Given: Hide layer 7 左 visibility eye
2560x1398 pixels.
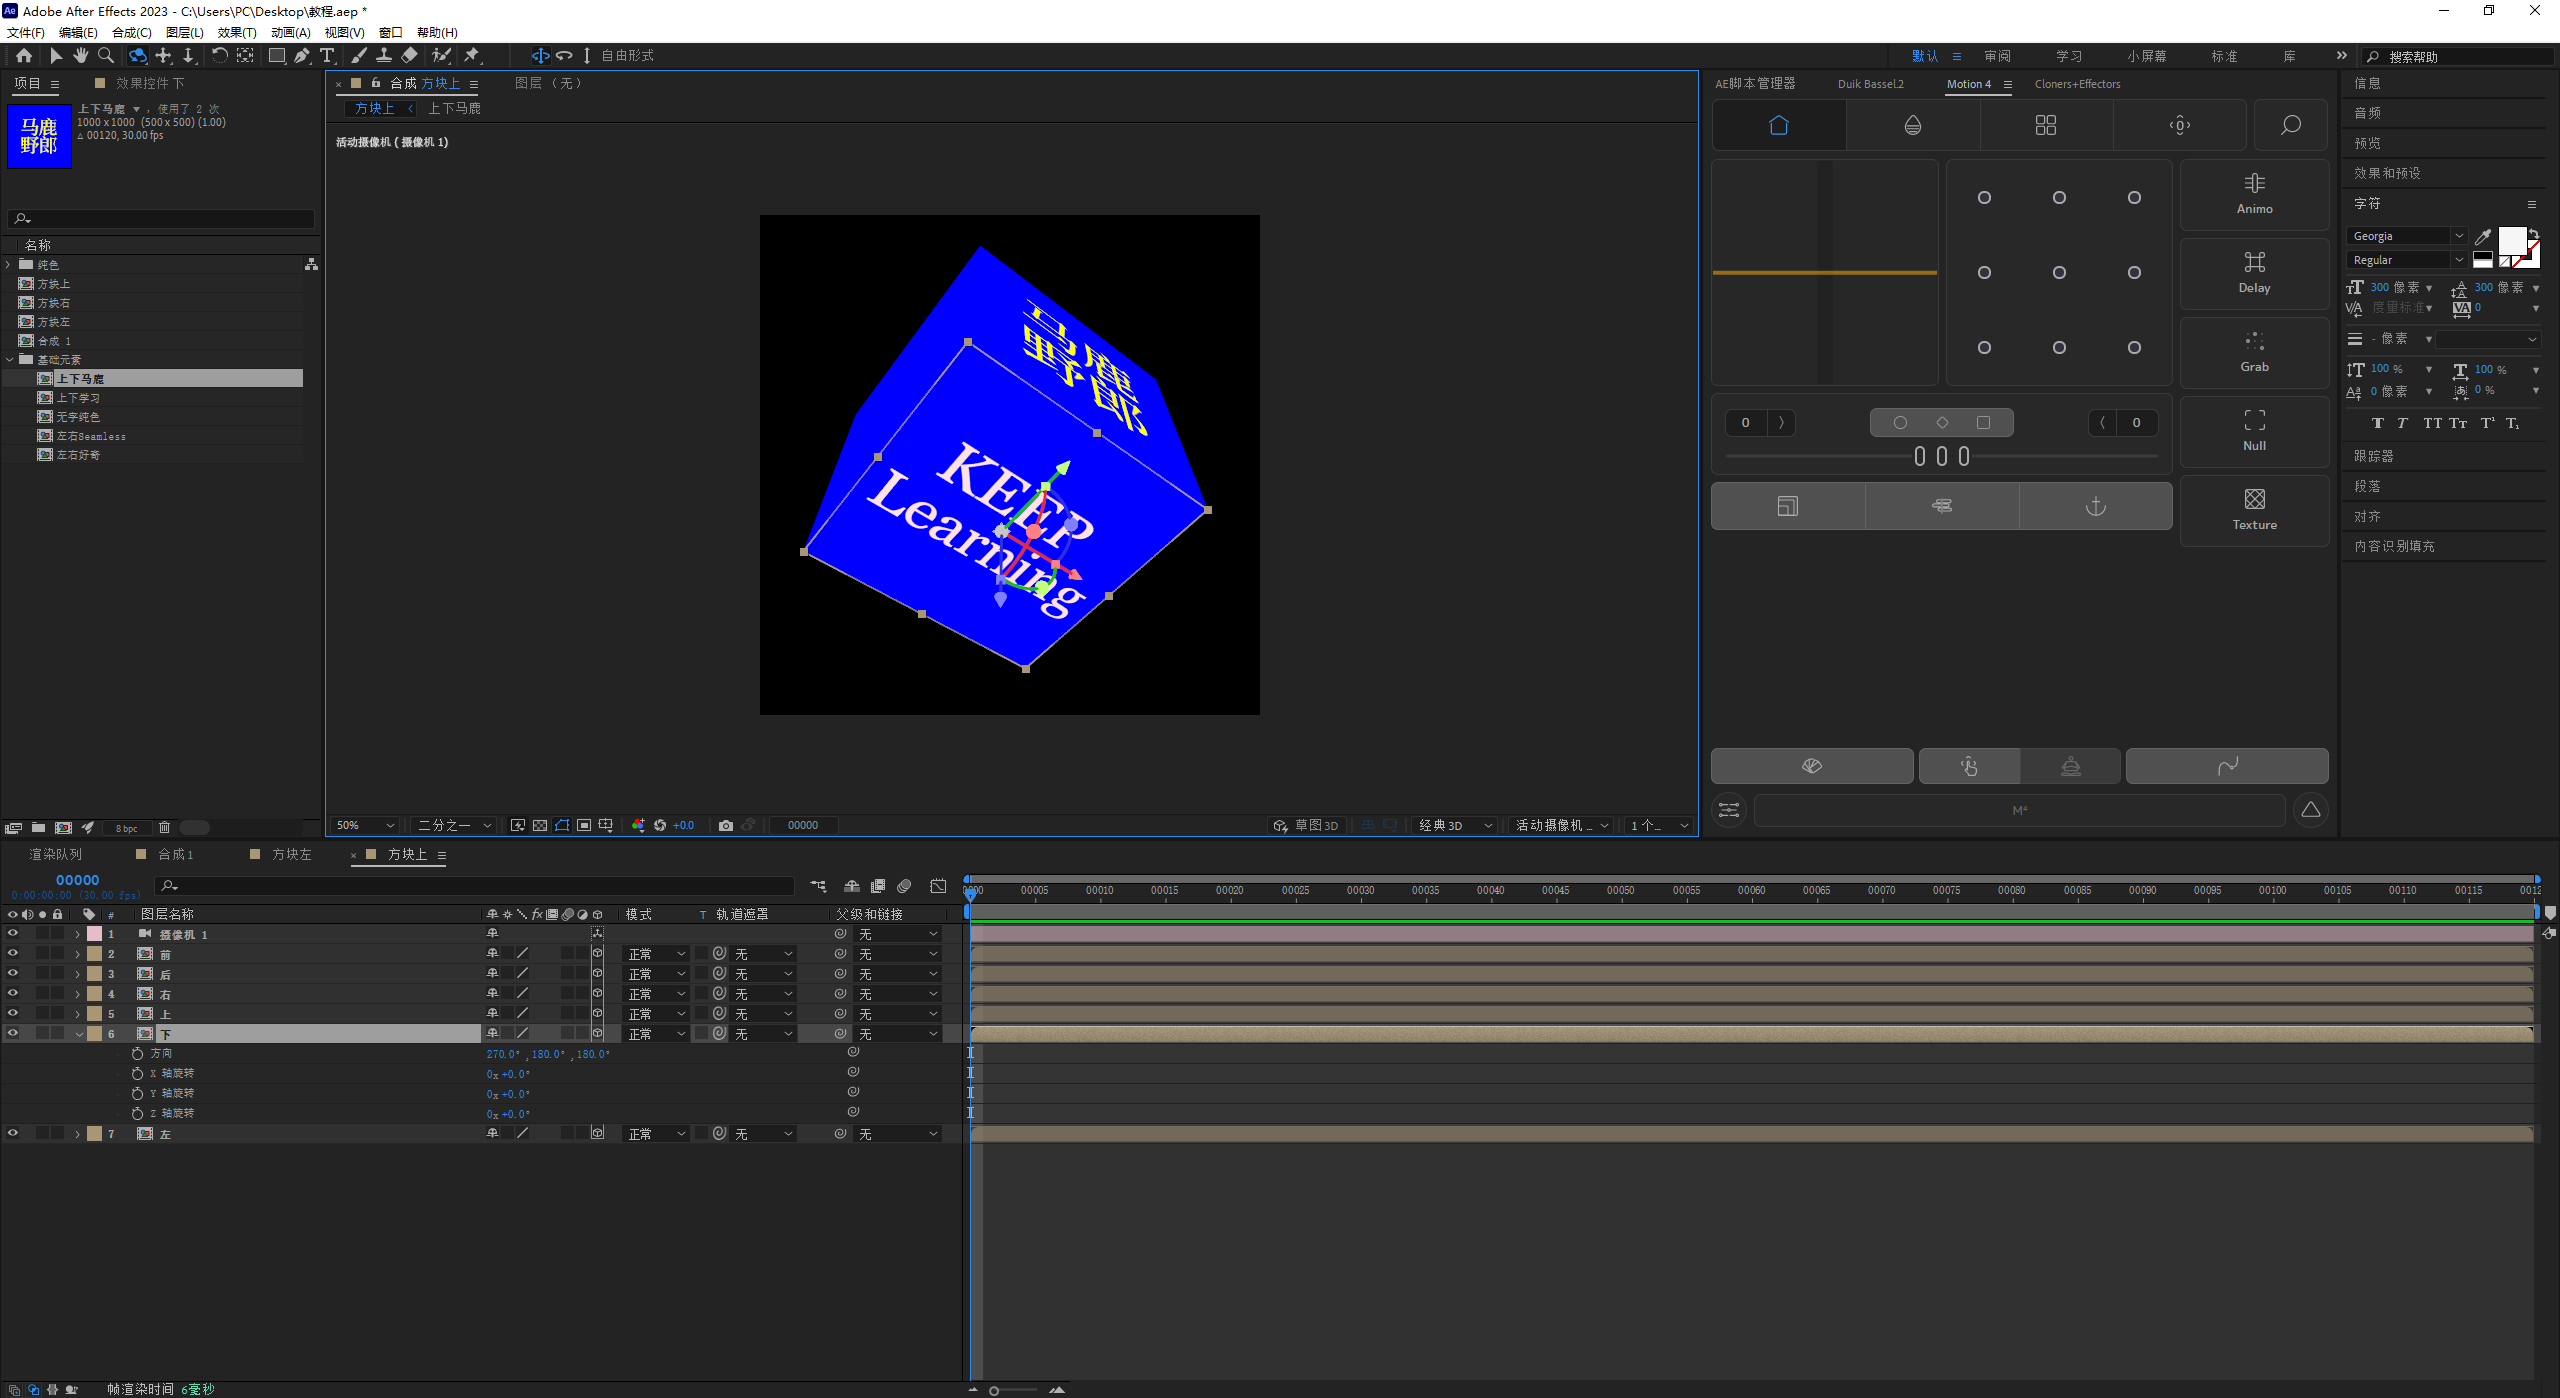Looking at the screenshot, I should tap(13, 1134).
